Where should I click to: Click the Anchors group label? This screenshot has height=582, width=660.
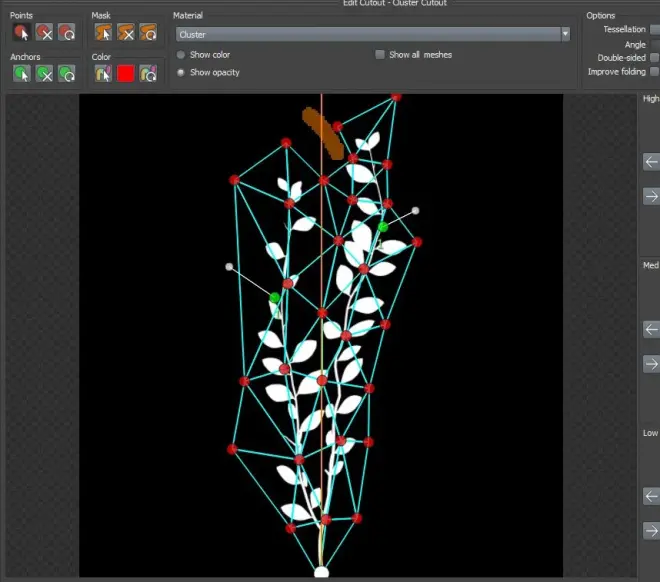25,57
